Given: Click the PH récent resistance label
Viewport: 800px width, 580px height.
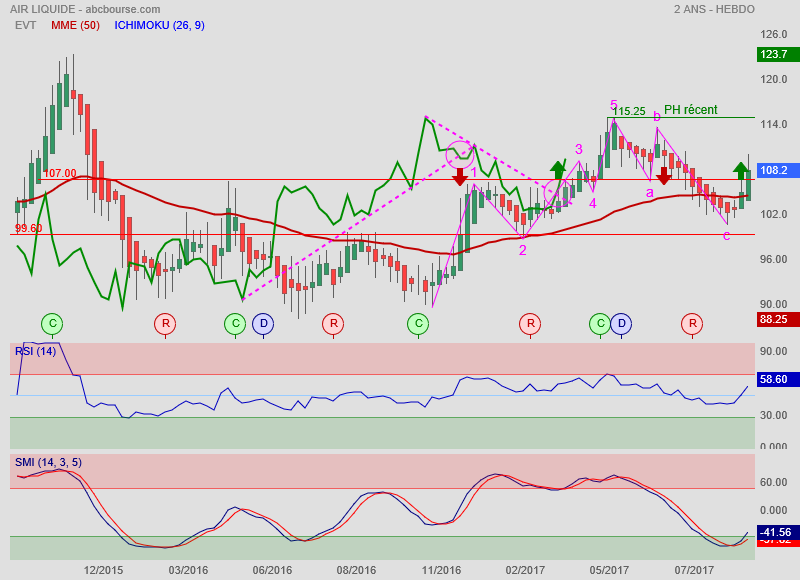Looking at the screenshot, I should tap(690, 110).
